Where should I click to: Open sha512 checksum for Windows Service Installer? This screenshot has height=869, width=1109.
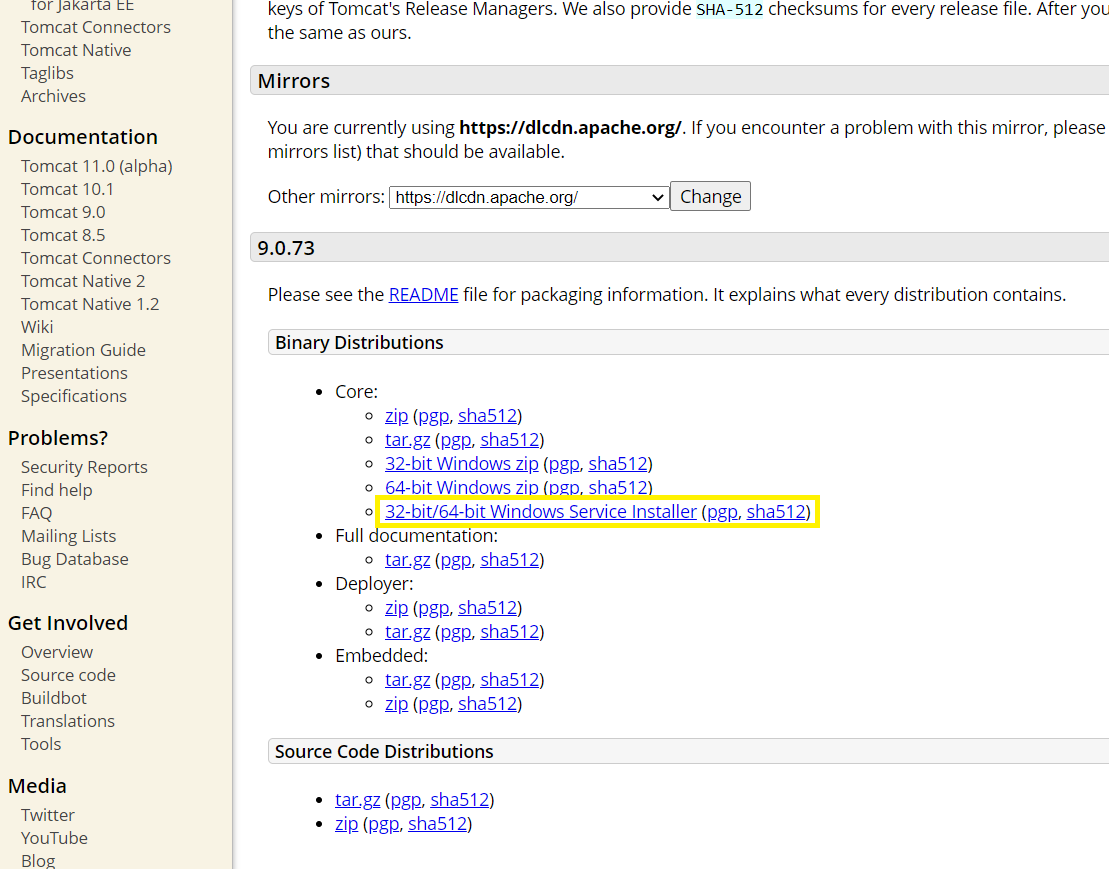(776, 512)
